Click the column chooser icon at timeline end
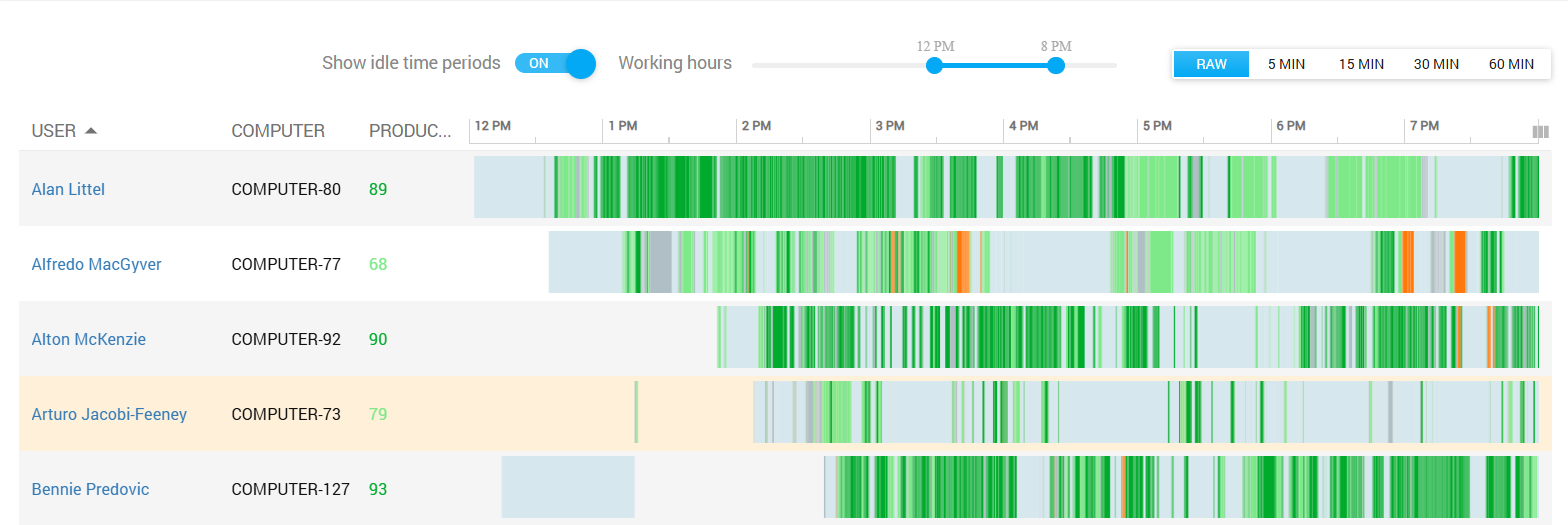 [x=1540, y=131]
